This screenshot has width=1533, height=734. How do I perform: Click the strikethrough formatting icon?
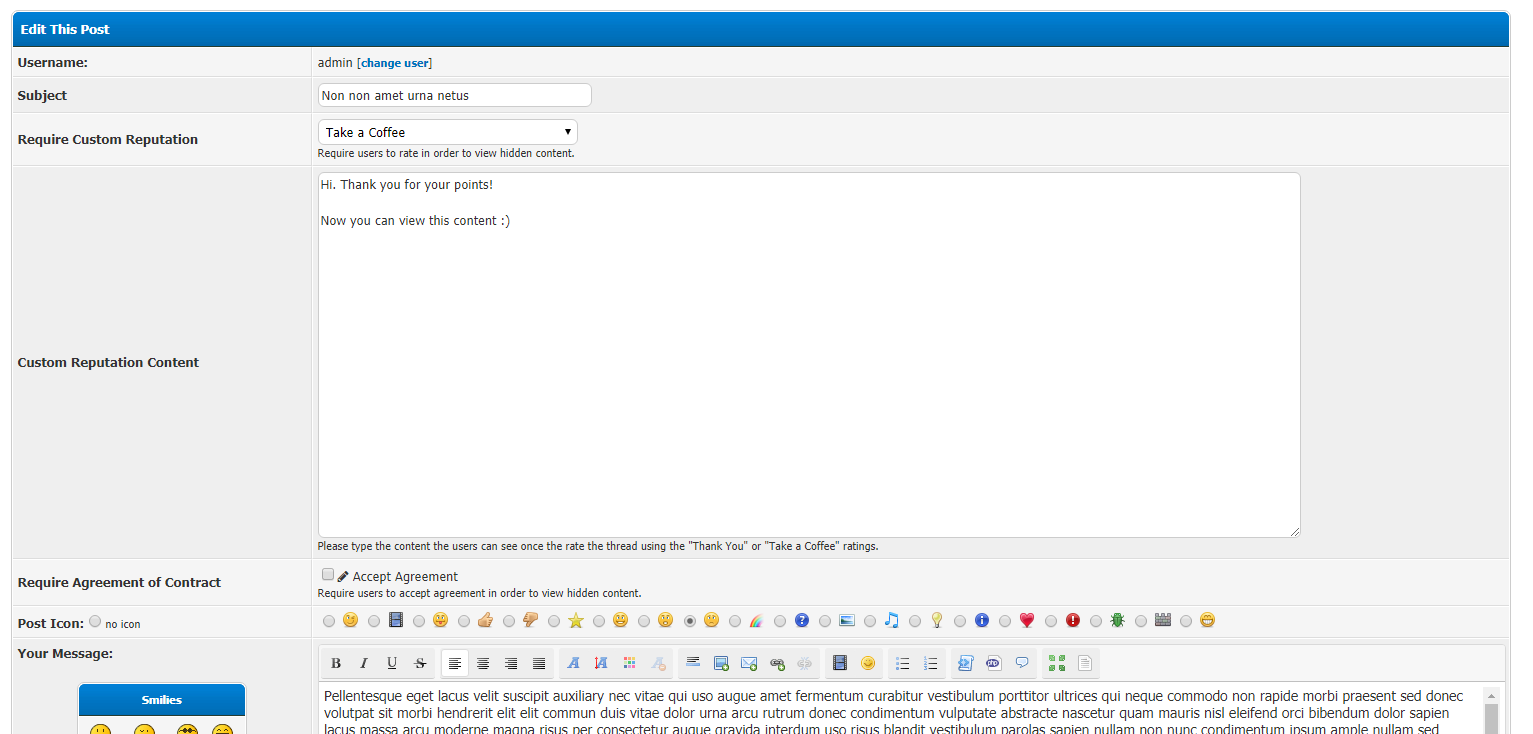420,663
